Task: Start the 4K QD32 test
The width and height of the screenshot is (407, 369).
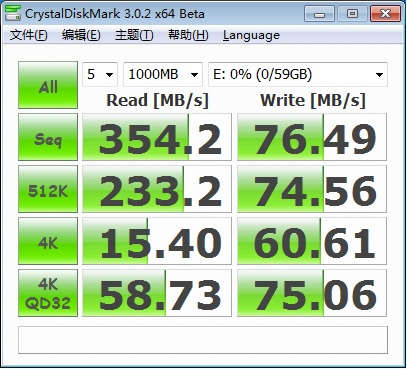Action: [x=48, y=293]
